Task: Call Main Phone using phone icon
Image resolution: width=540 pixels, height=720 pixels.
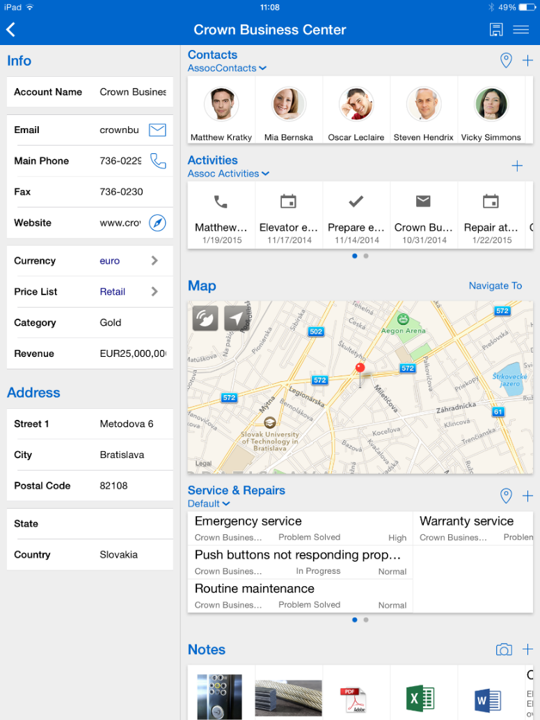Action: coord(158,161)
